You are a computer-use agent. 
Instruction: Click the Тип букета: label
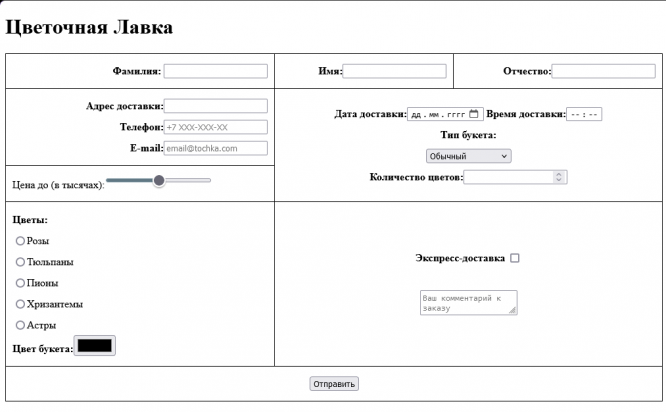click(468, 135)
